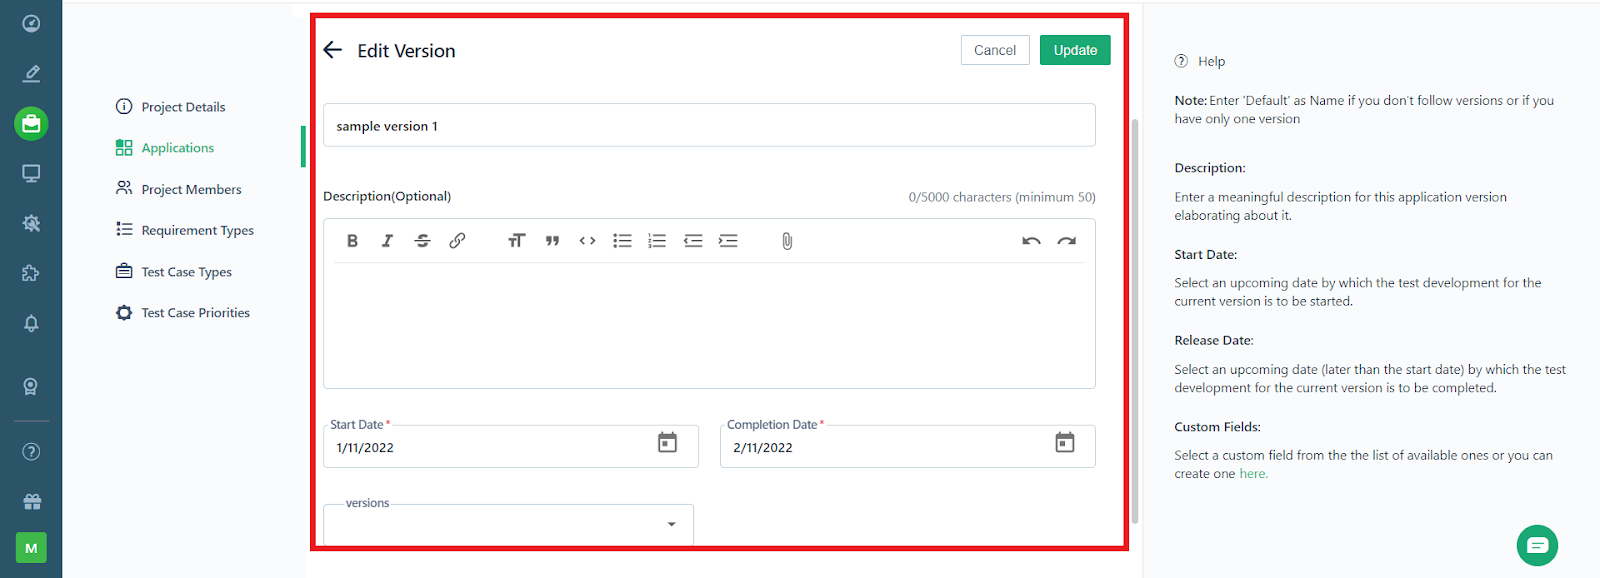The width and height of the screenshot is (1600, 578).
Task: Insert a code block
Action: tap(587, 241)
